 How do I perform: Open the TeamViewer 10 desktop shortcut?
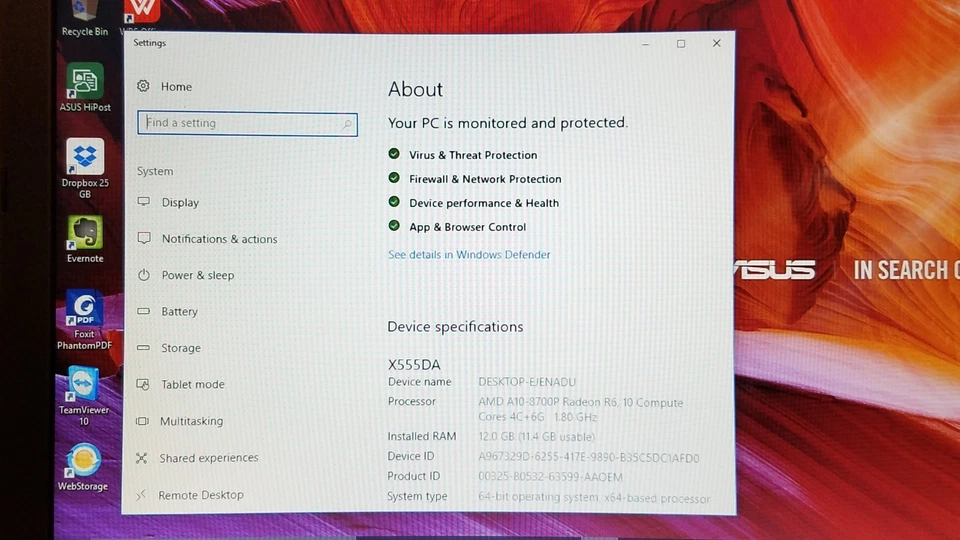point(84,396)
